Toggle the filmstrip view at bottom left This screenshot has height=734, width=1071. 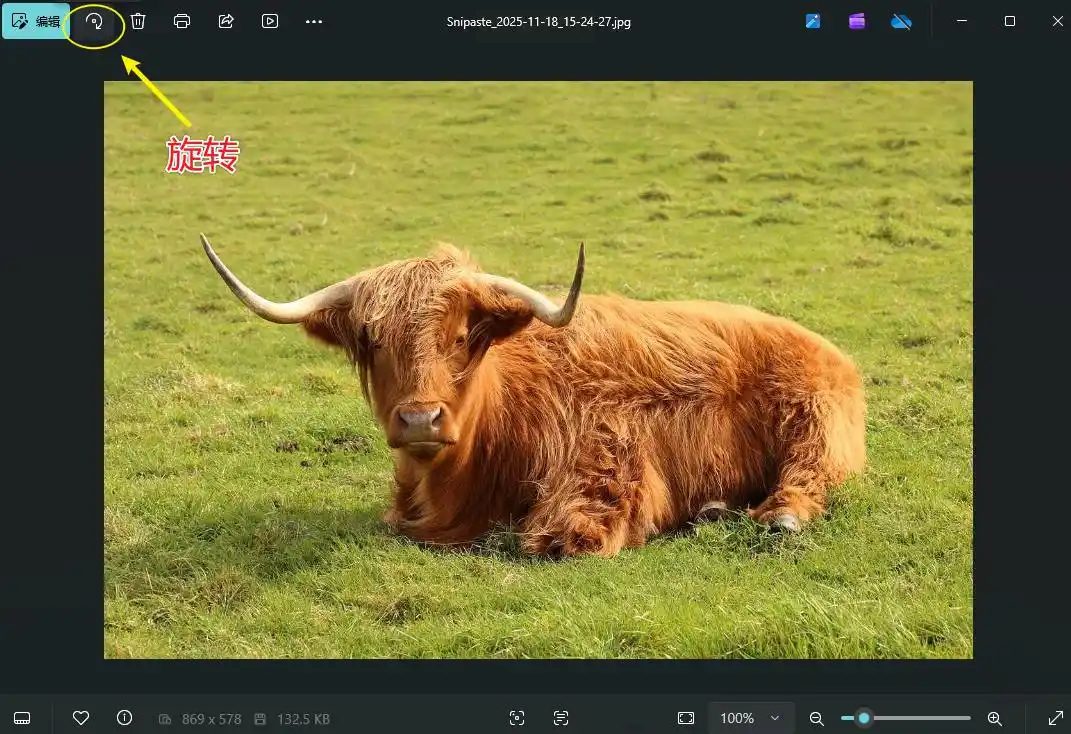click(22, 718)
